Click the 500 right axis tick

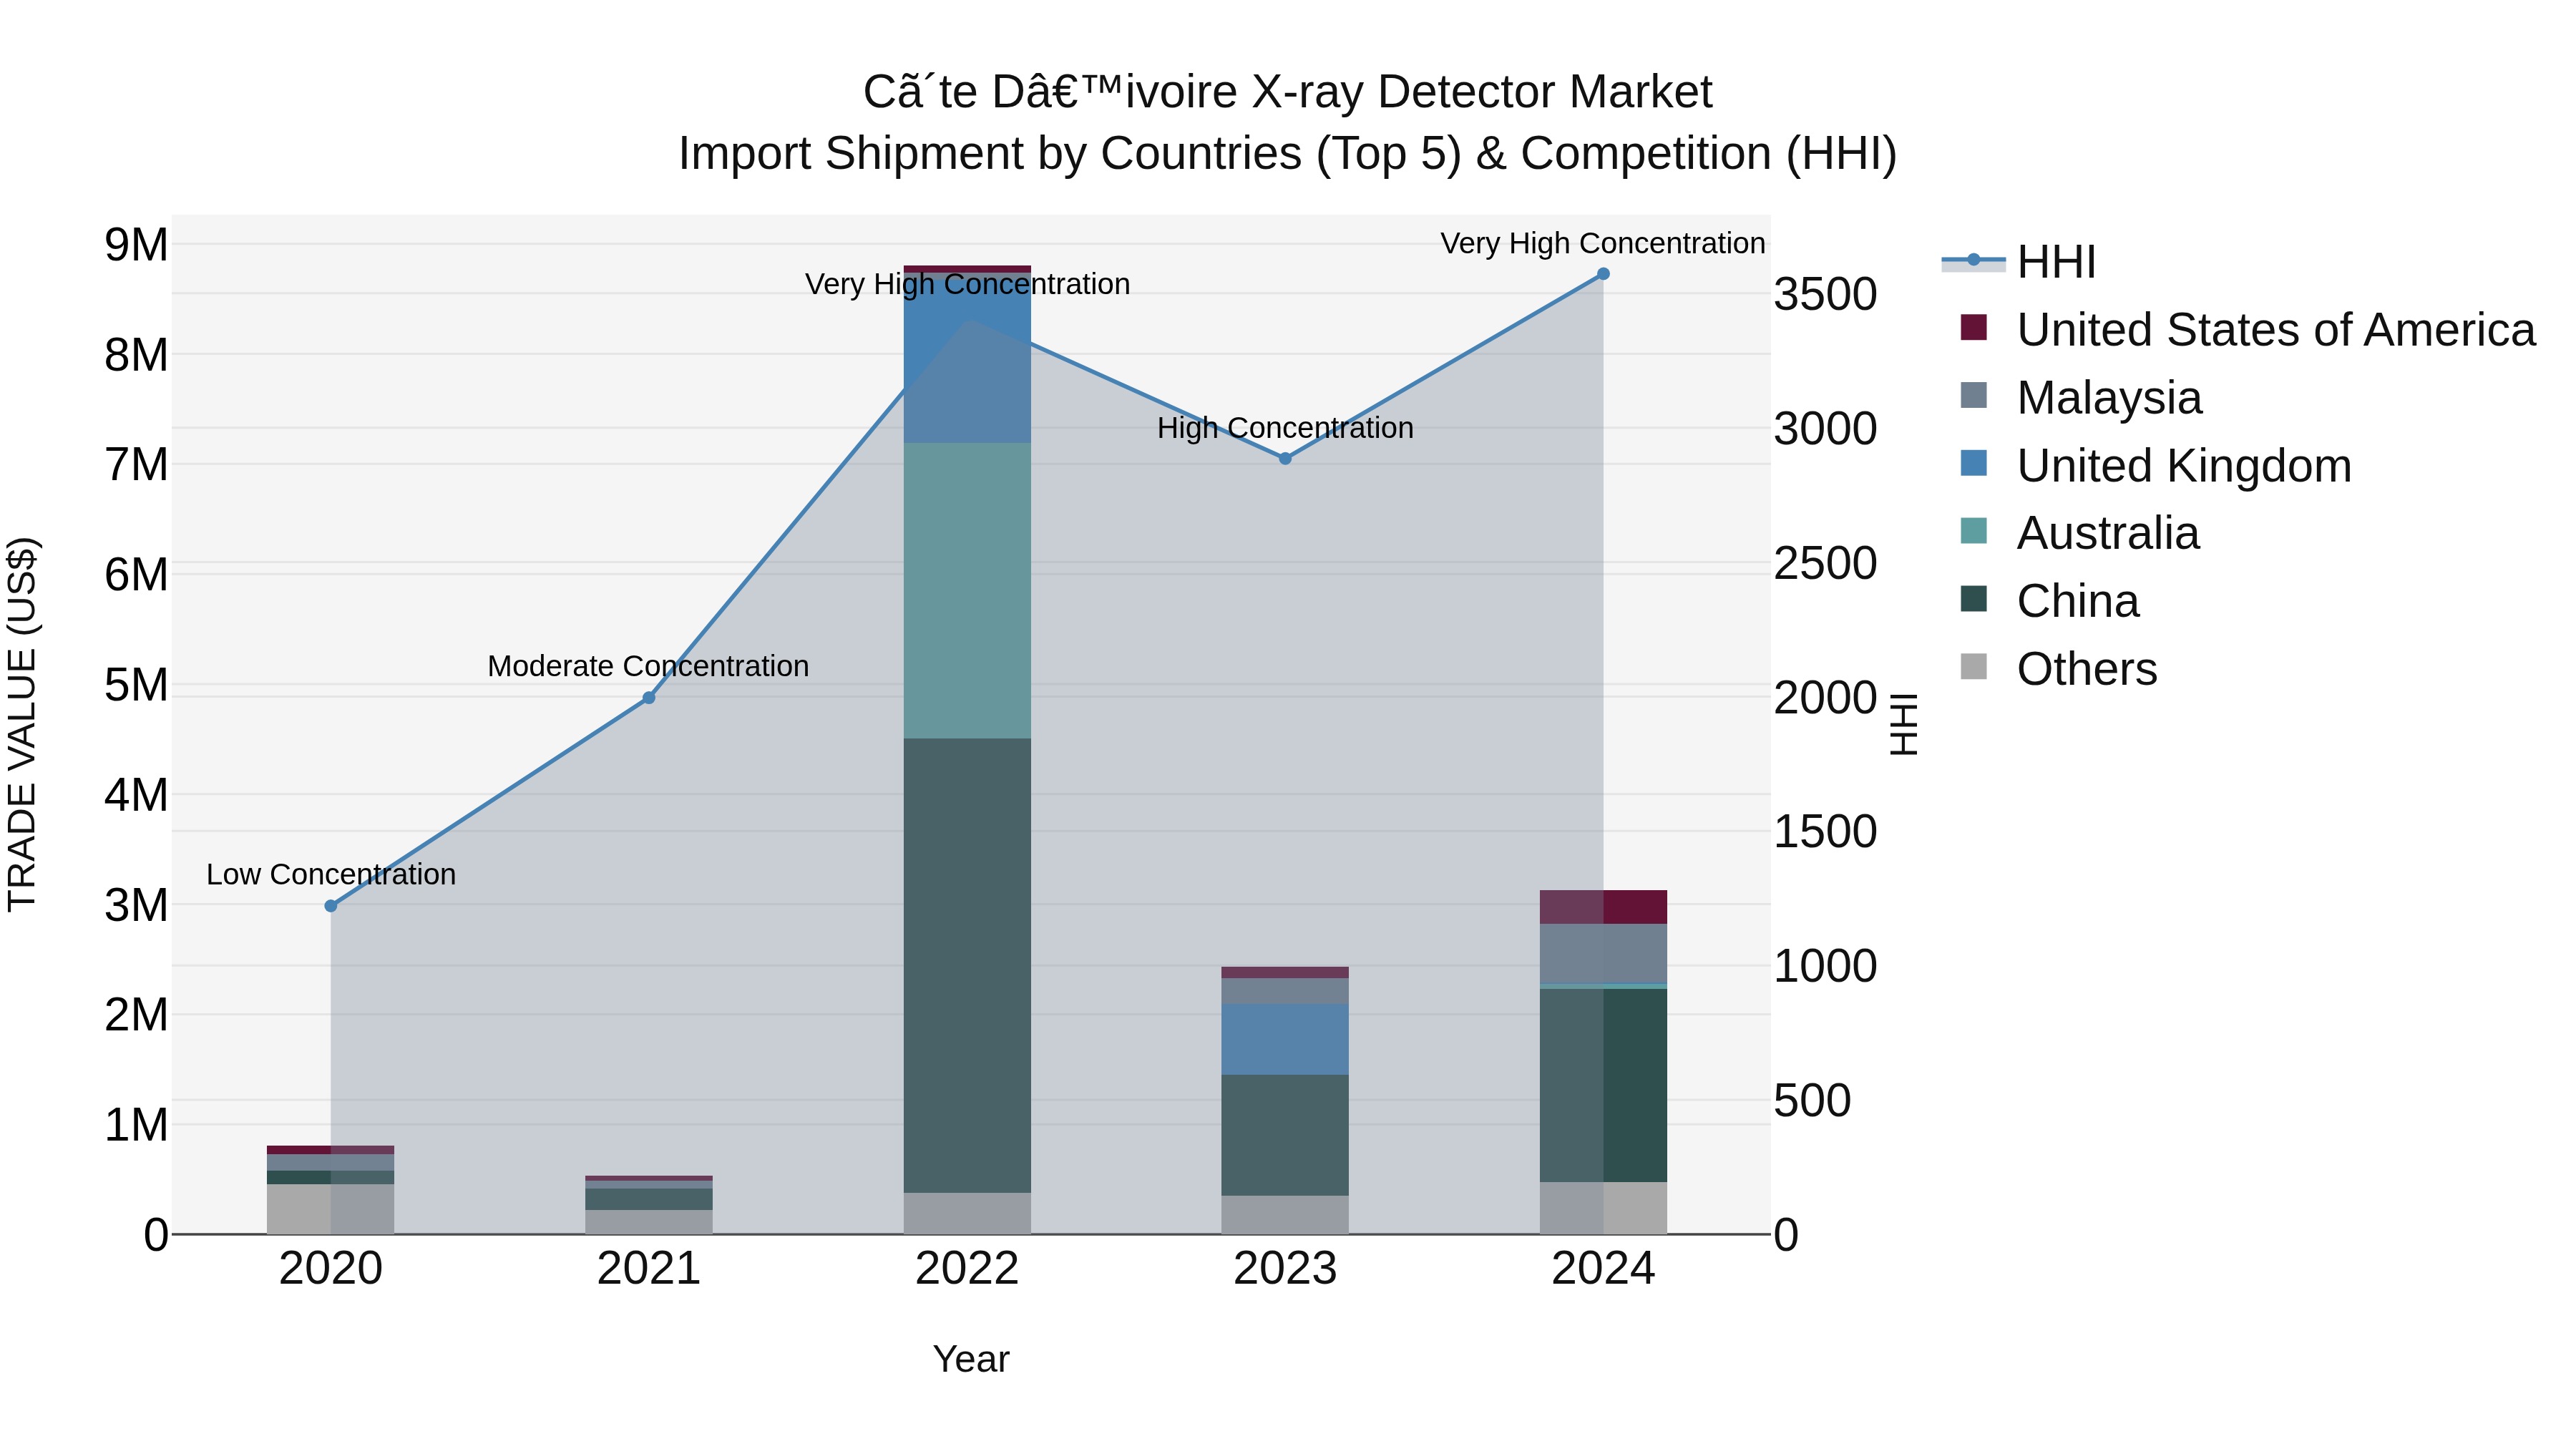coord(1812,1101)
